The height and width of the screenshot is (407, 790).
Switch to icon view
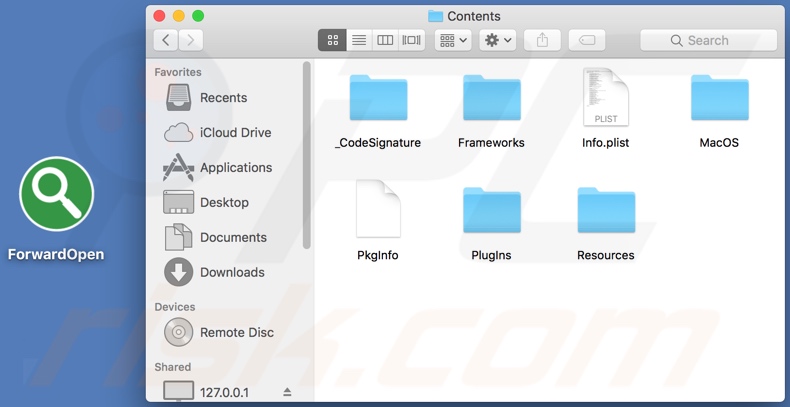pyautogui.click(x=333, y=40)
